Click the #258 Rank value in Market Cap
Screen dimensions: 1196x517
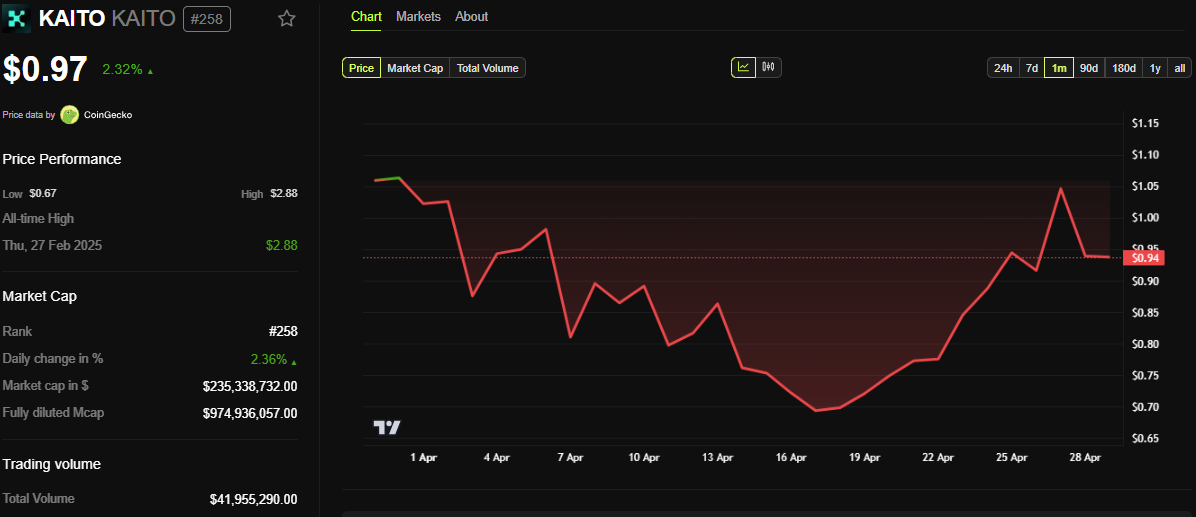pyautogui.click(x=281, y=331)
